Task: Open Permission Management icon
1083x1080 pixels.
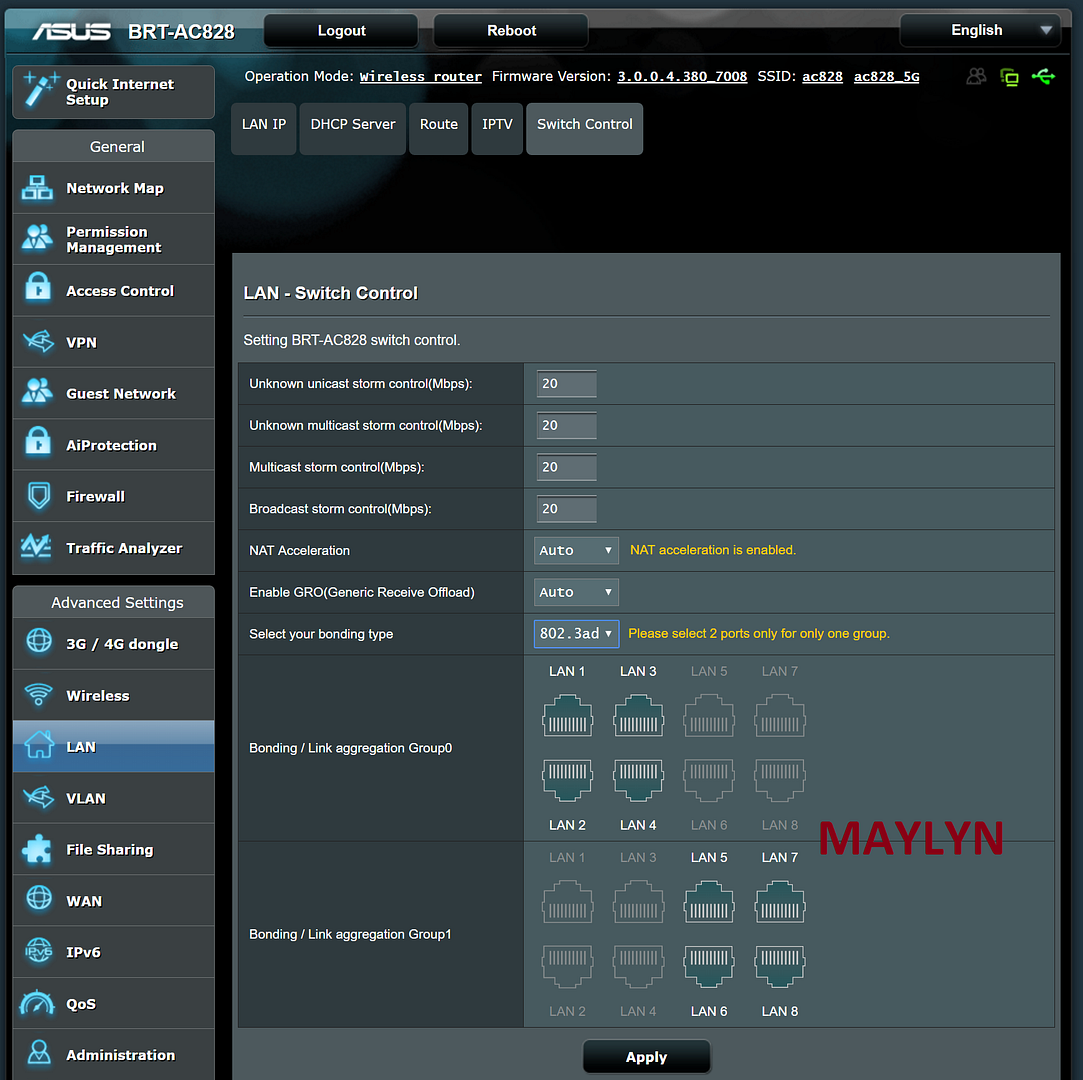Action: 37,238
